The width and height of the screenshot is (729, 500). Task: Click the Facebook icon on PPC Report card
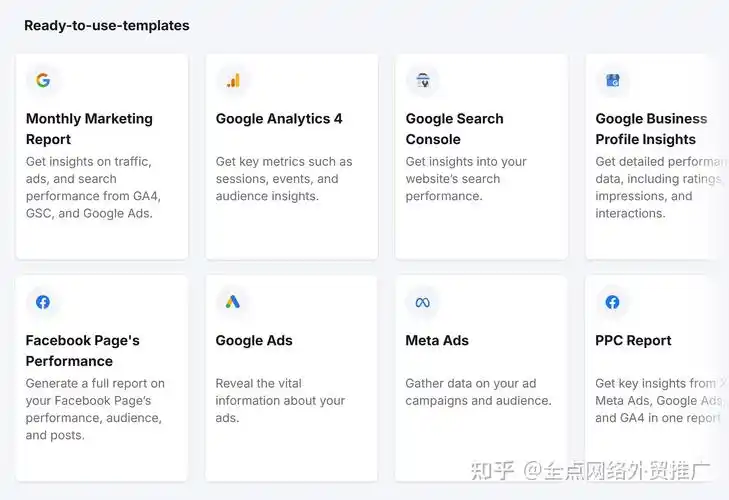613,302
